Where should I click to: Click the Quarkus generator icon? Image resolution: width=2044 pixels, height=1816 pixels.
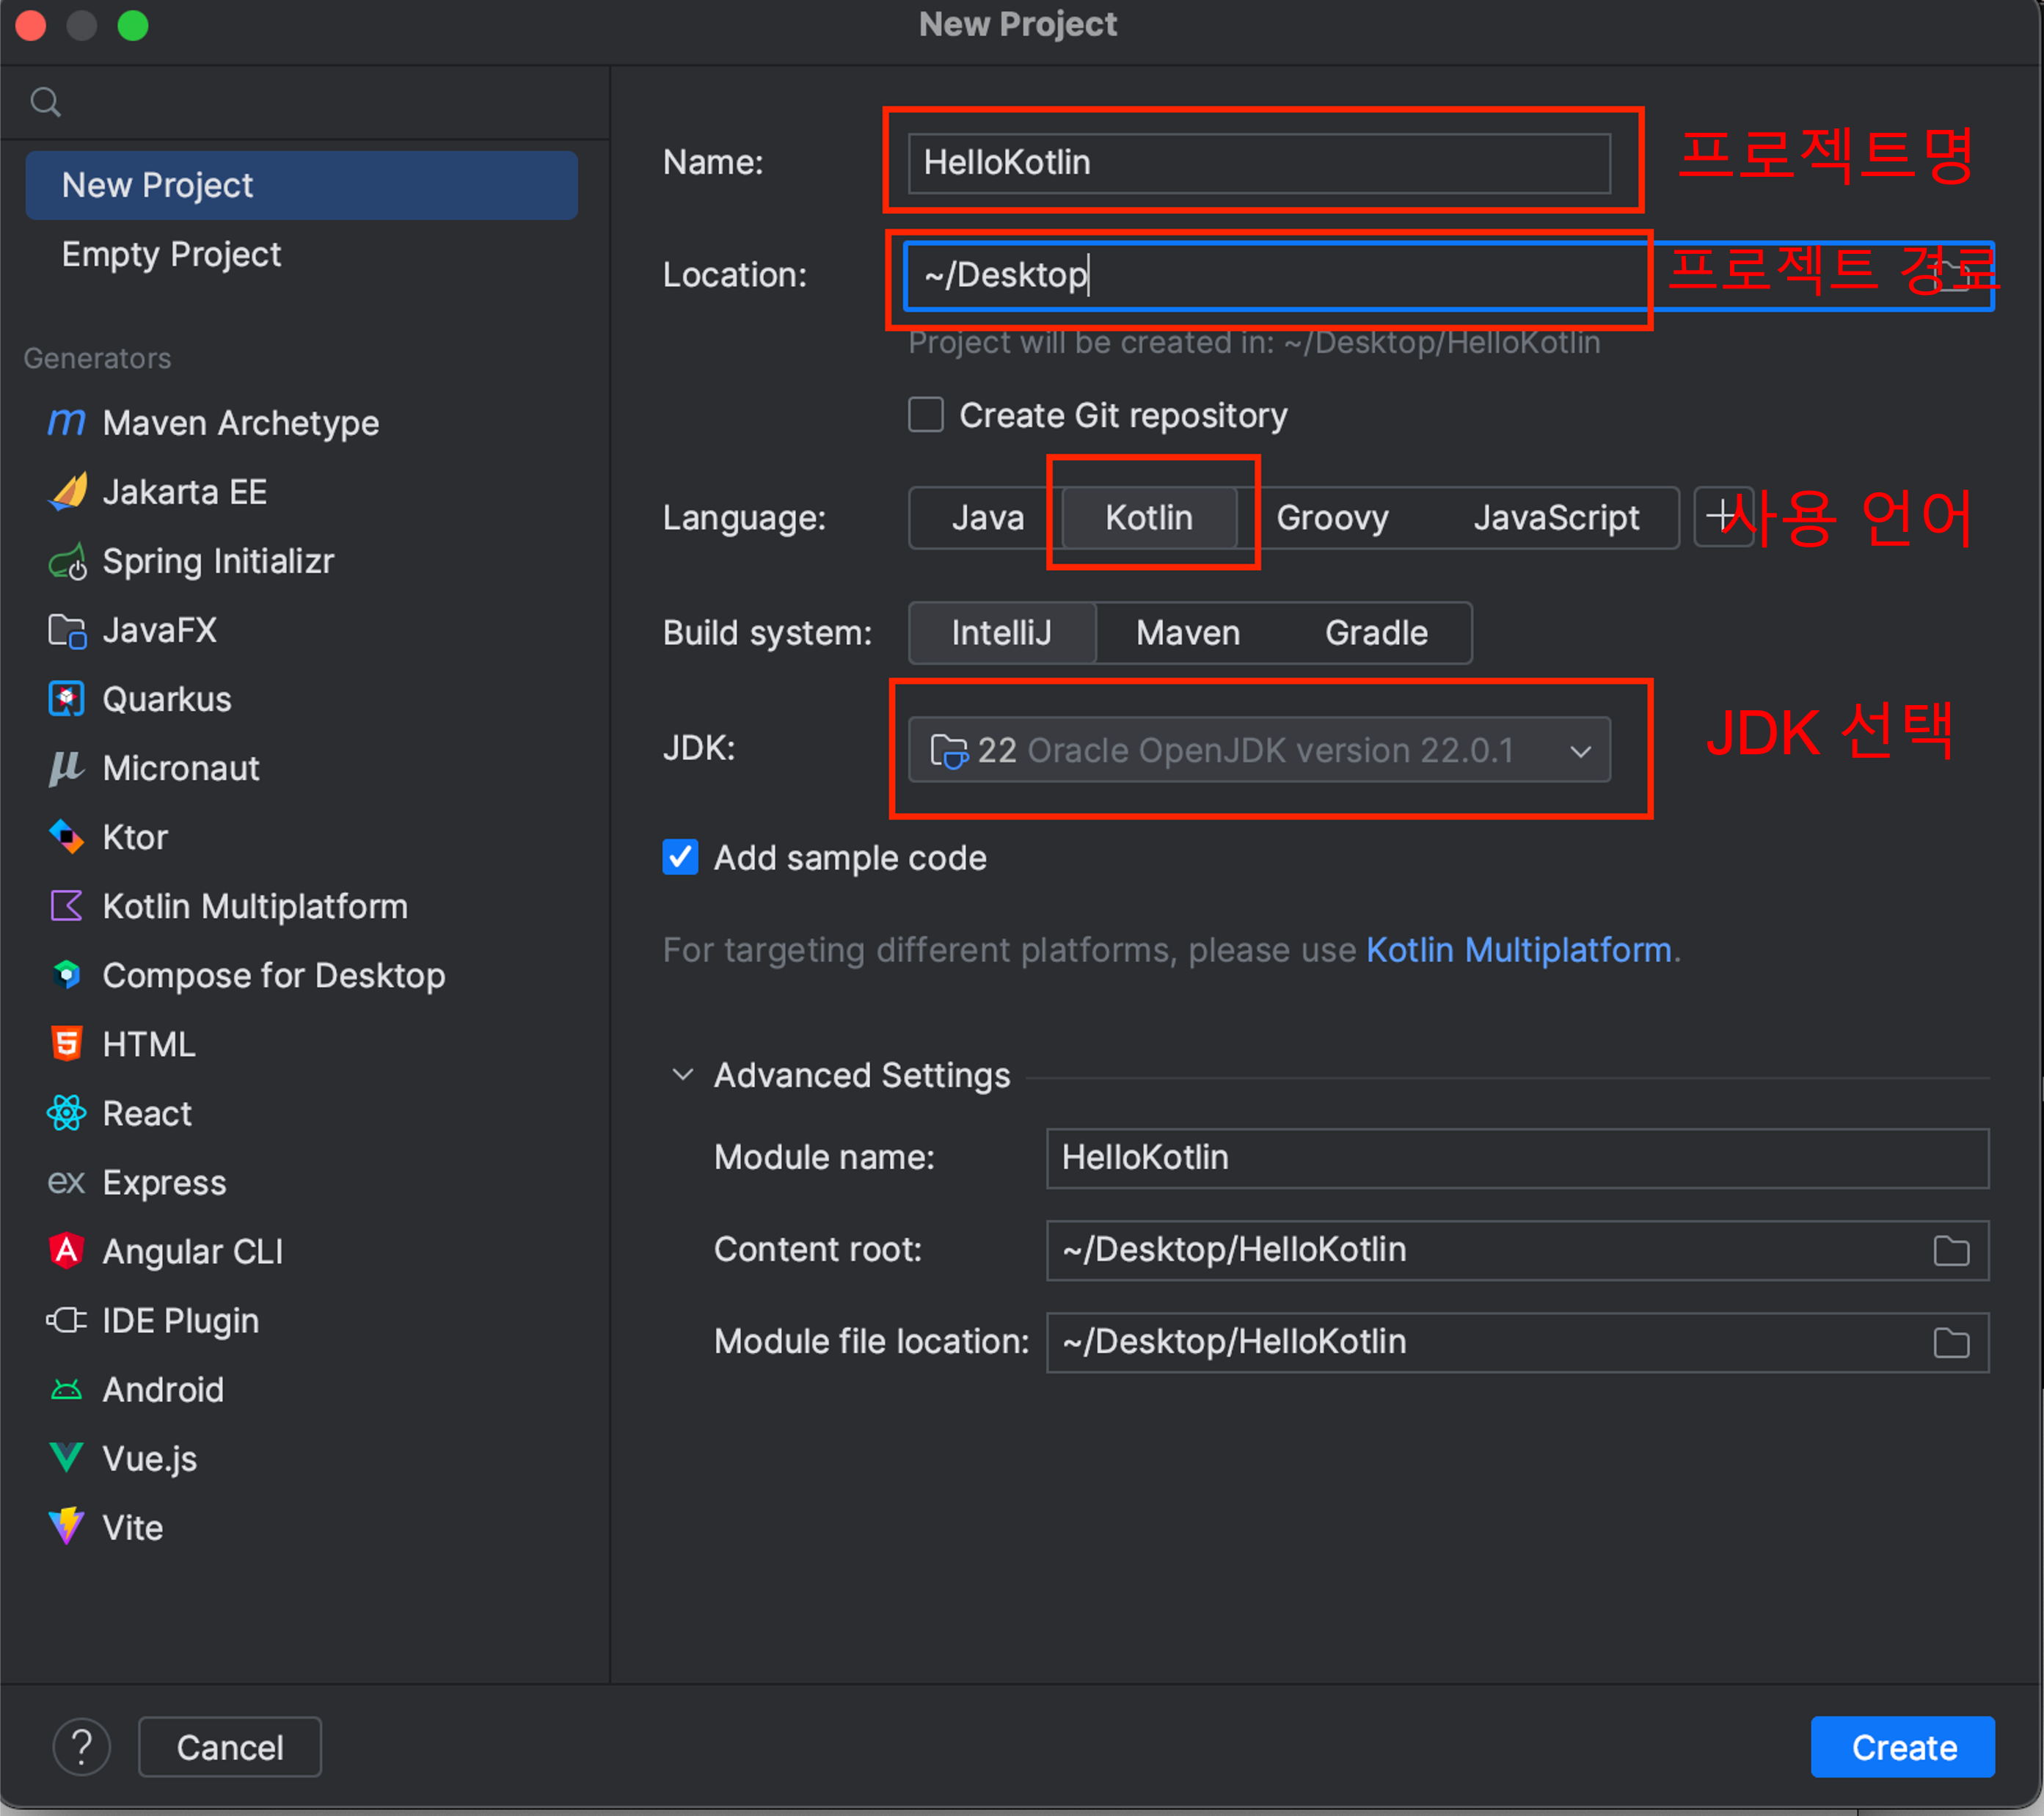click(66, 699)
